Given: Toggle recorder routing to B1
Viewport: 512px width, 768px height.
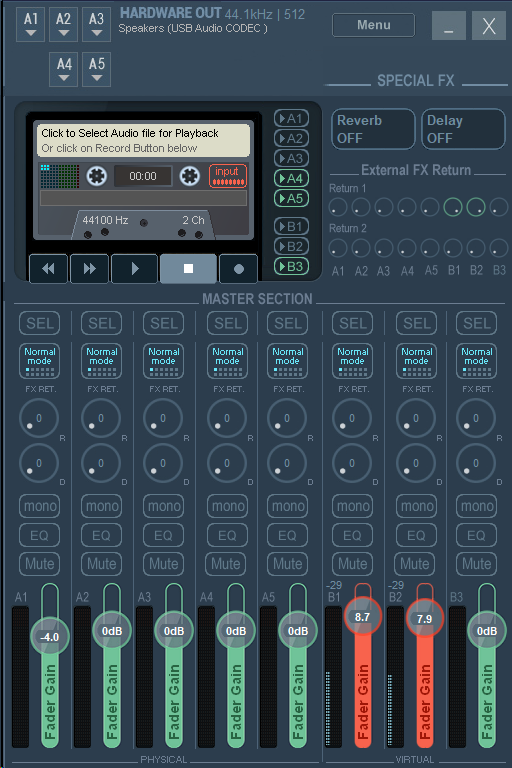Looking at the screenshot, I should 292,226.
